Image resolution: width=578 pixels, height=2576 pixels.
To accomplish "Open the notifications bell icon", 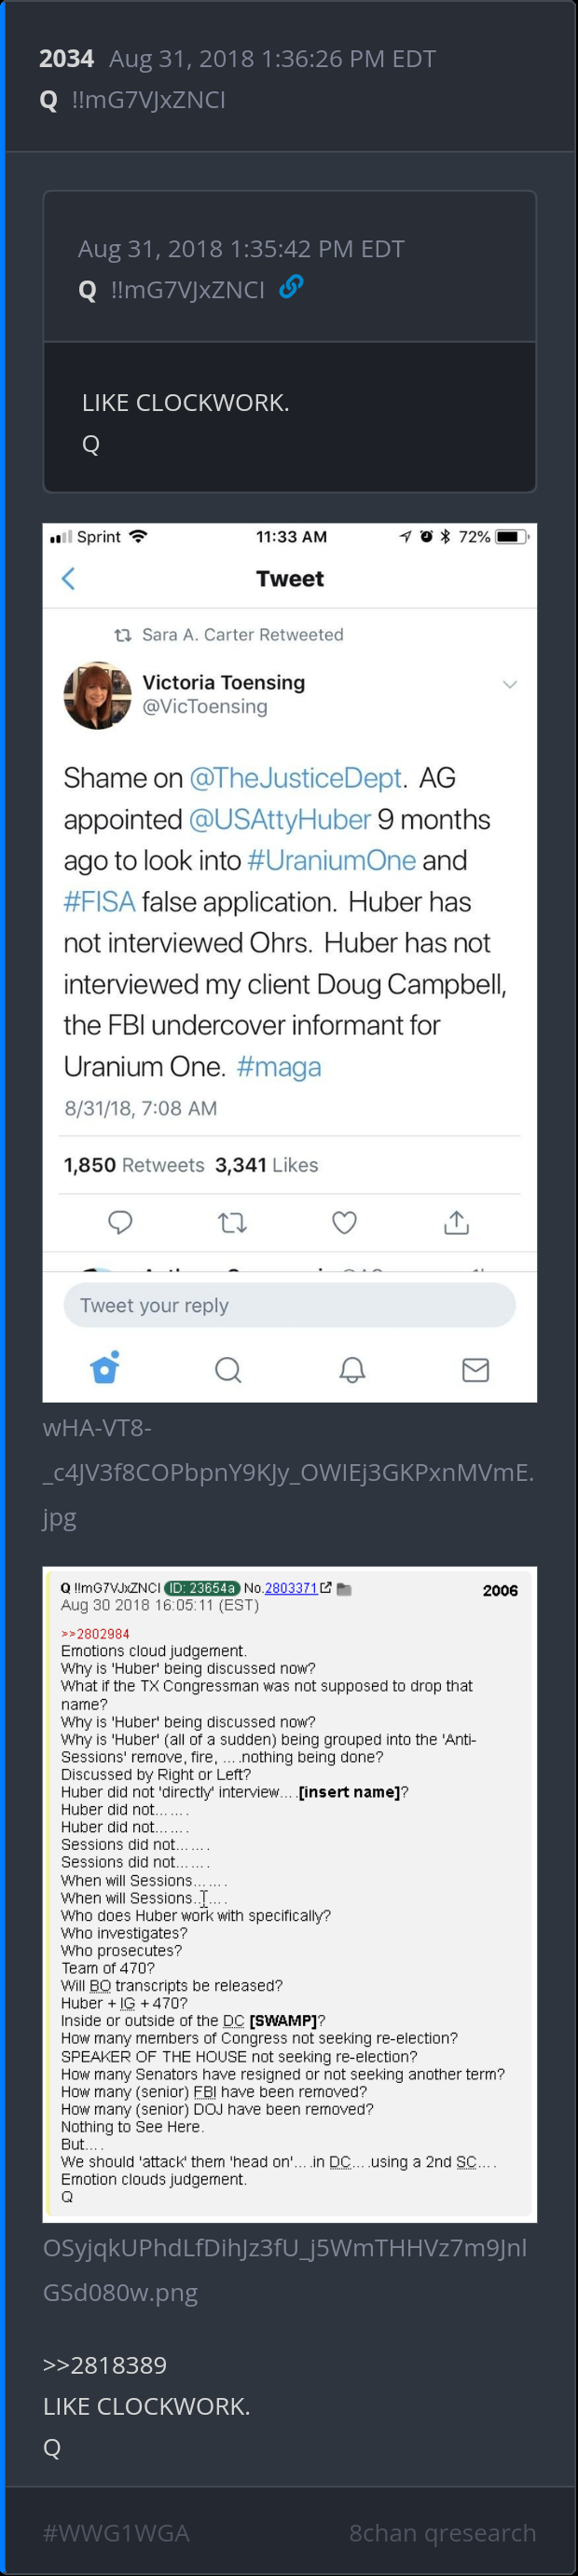I will [352, 1369].
